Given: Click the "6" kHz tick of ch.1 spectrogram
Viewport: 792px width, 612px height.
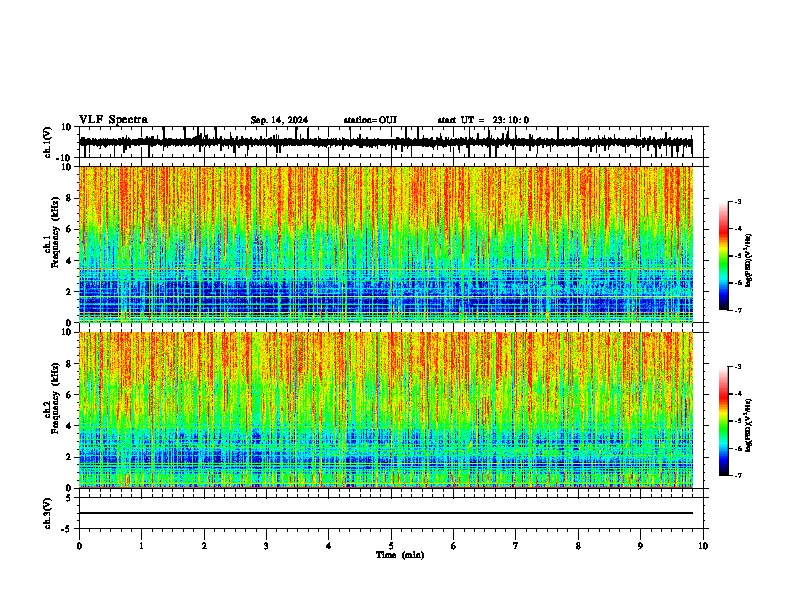Looking at the screenshot, I should pyautogui.click(x=69, y=229).
